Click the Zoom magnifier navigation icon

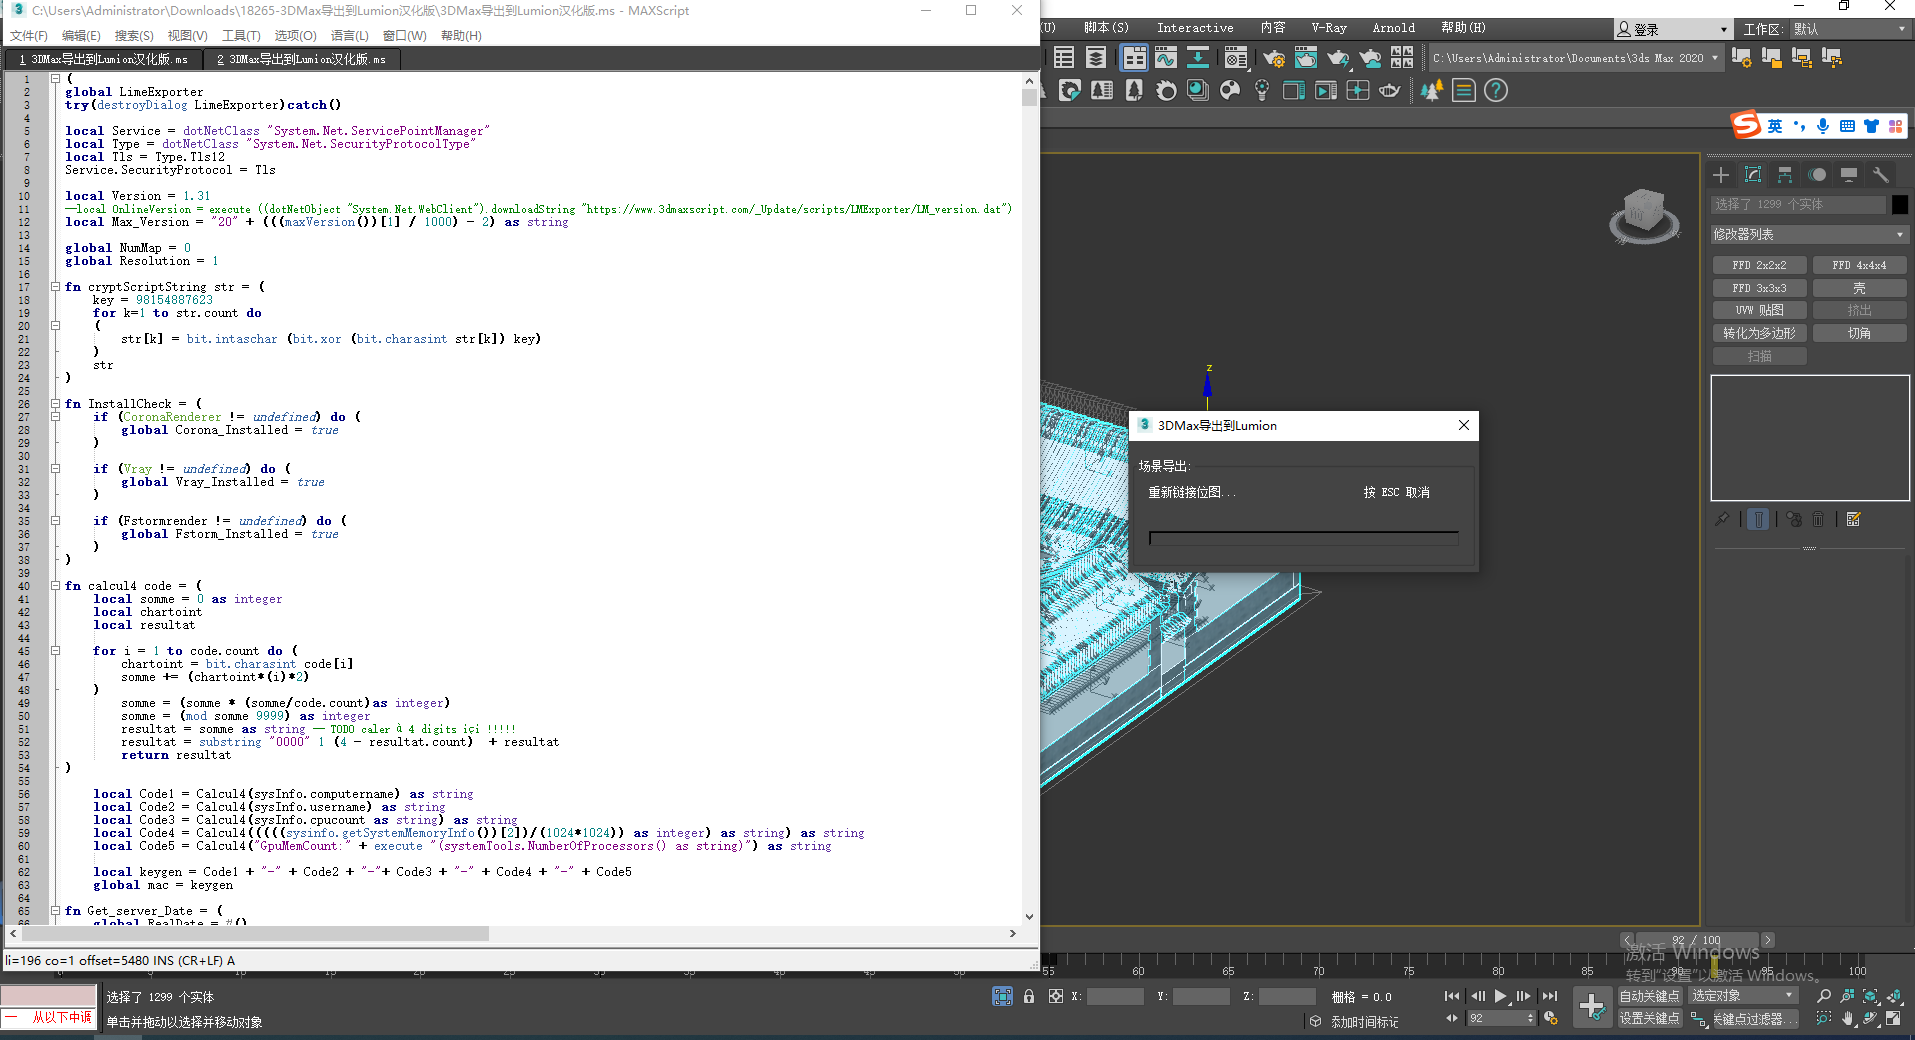click(x=1824, y=996)
